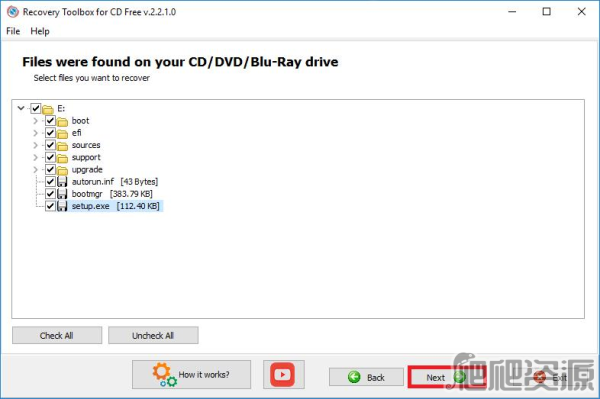Click the efi folder icon
600x399 pixels.
62,134
